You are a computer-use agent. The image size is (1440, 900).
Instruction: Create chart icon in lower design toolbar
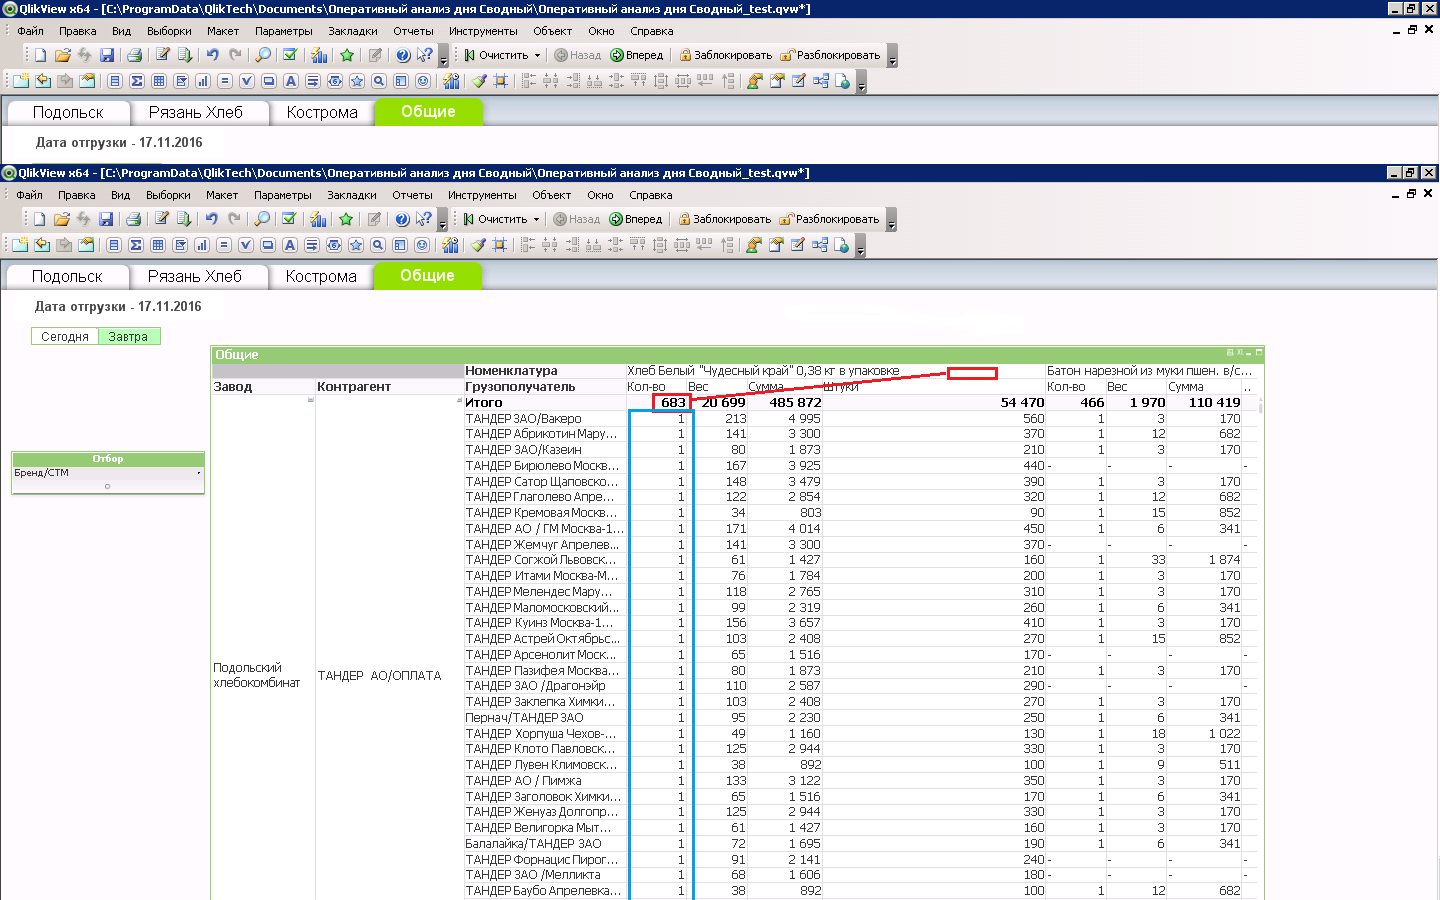[202, 245]
